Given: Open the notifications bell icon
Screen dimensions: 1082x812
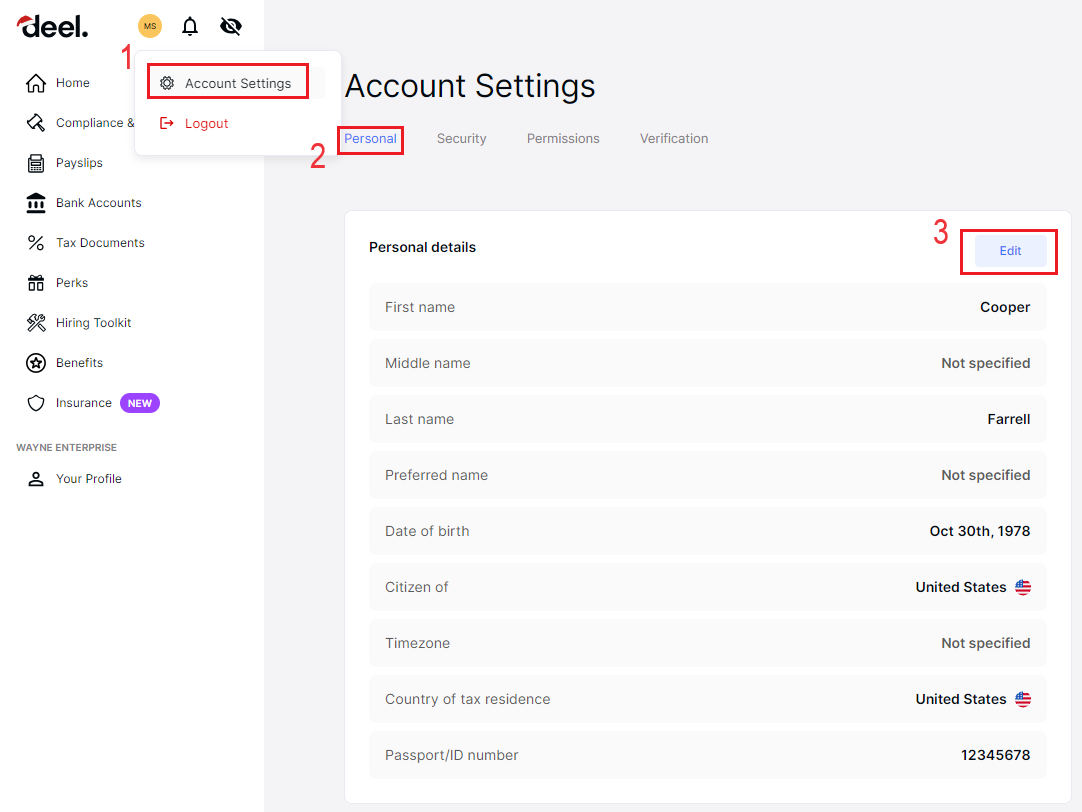Looking at the screenshot, I should (x=190, y=26).
